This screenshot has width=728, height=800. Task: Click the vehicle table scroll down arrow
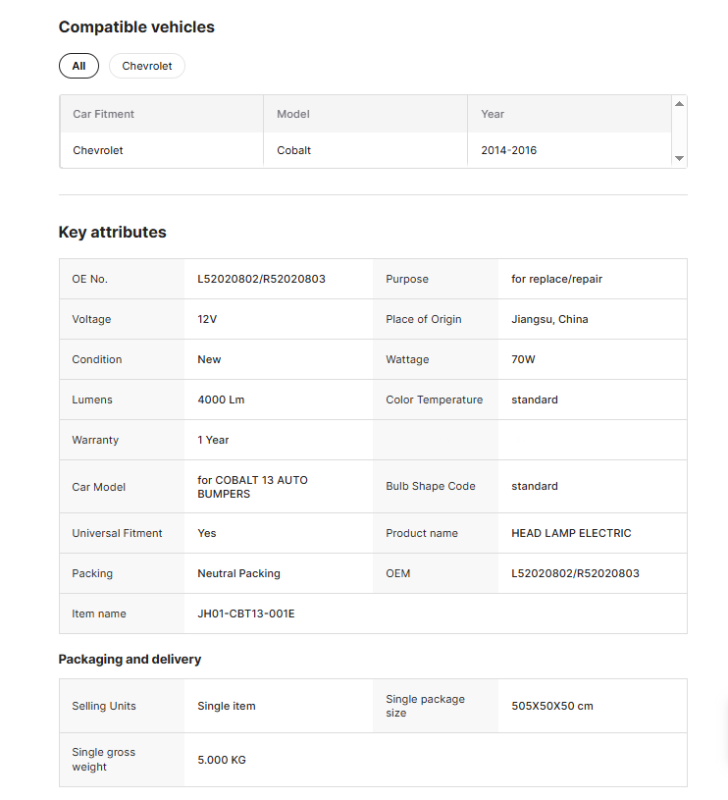pos(679,158)
